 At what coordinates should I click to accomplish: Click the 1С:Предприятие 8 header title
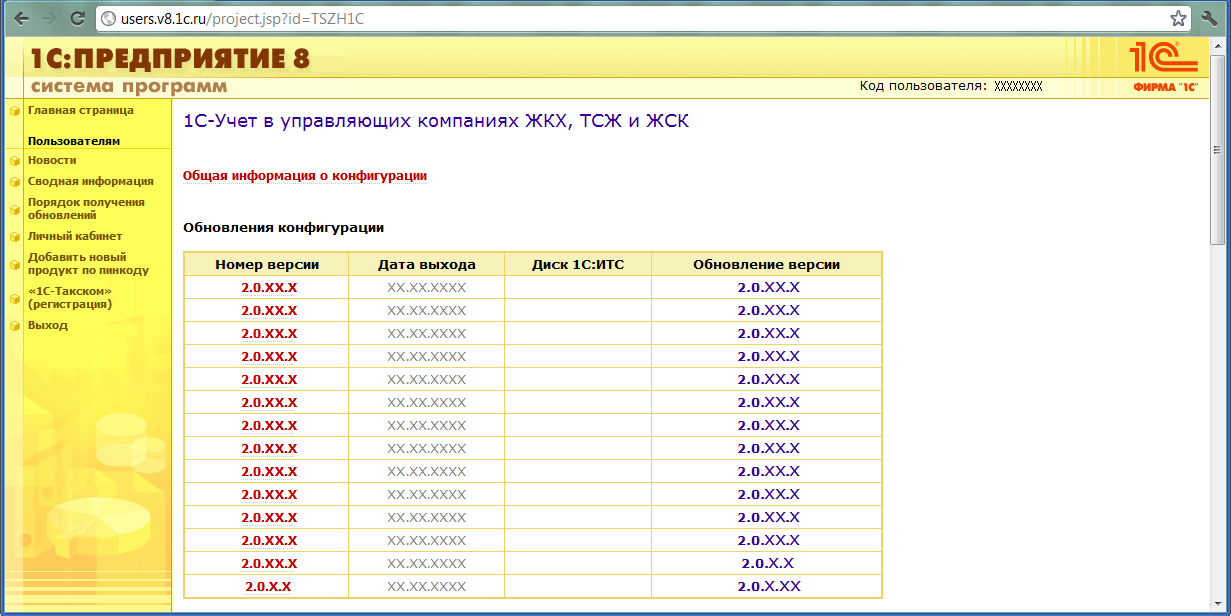click(x=170, y=59)
